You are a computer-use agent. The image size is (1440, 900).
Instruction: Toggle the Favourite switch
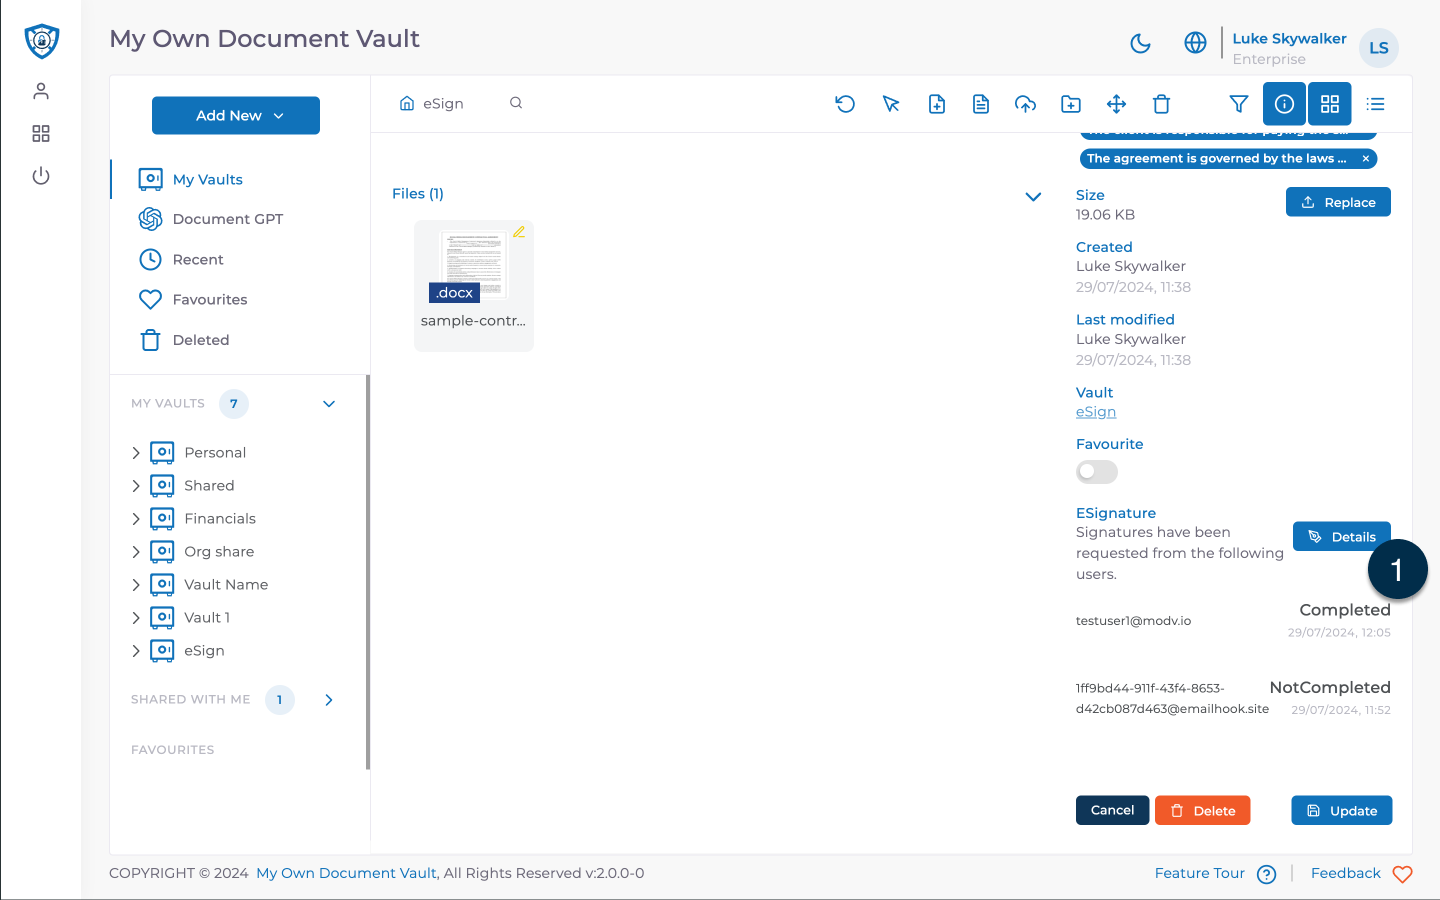(1097, 472)
